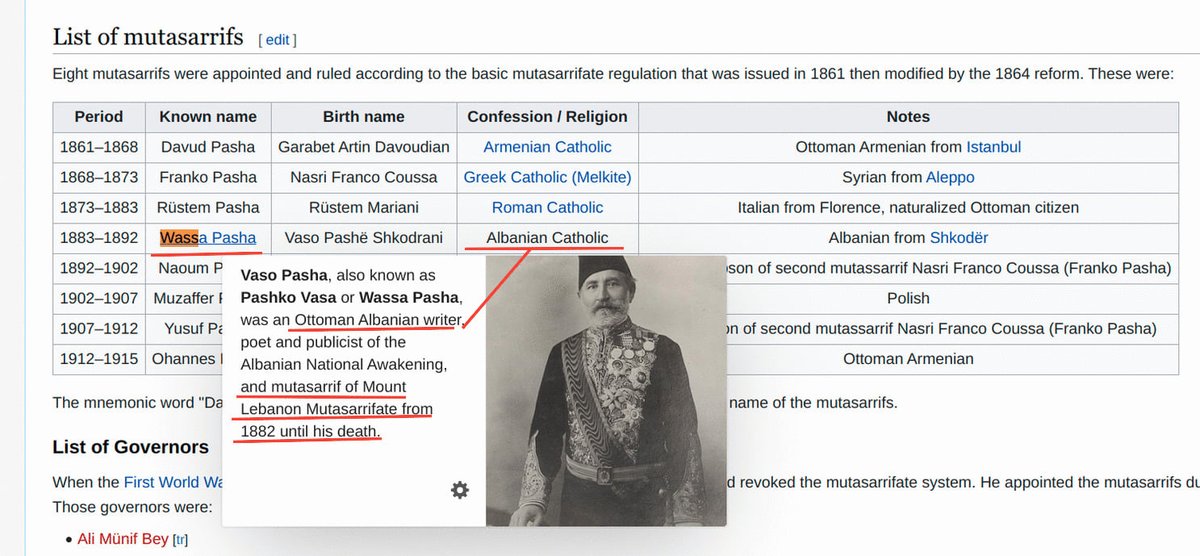Image resolution: width=1200 pixels, height=556 pixels.
Task: Click the List of mutasarrifs heading
Action: click(x=148, y=37)
